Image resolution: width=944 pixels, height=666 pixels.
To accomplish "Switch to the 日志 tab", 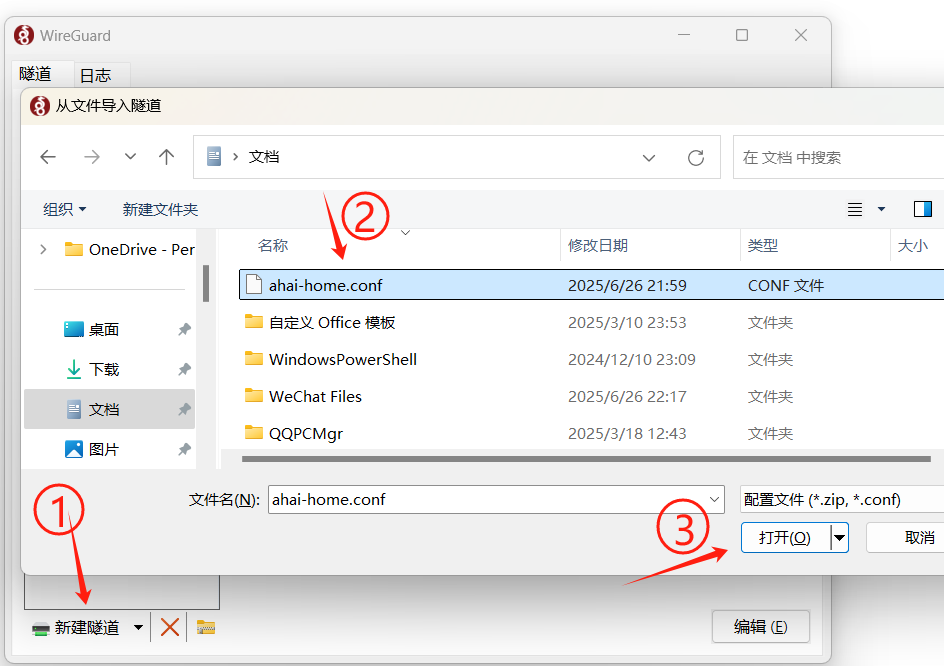I will coord(95,75).
